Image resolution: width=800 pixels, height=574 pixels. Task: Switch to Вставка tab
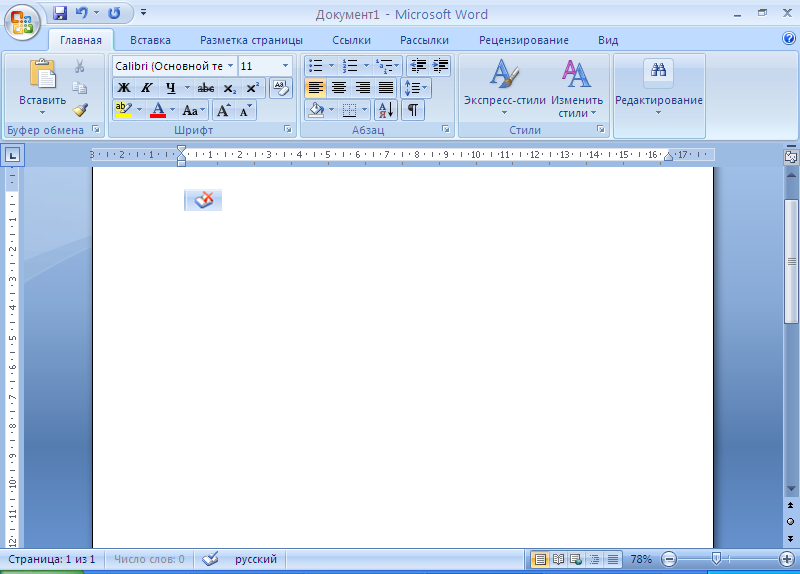pyautogui.click(x=150, y=40)
